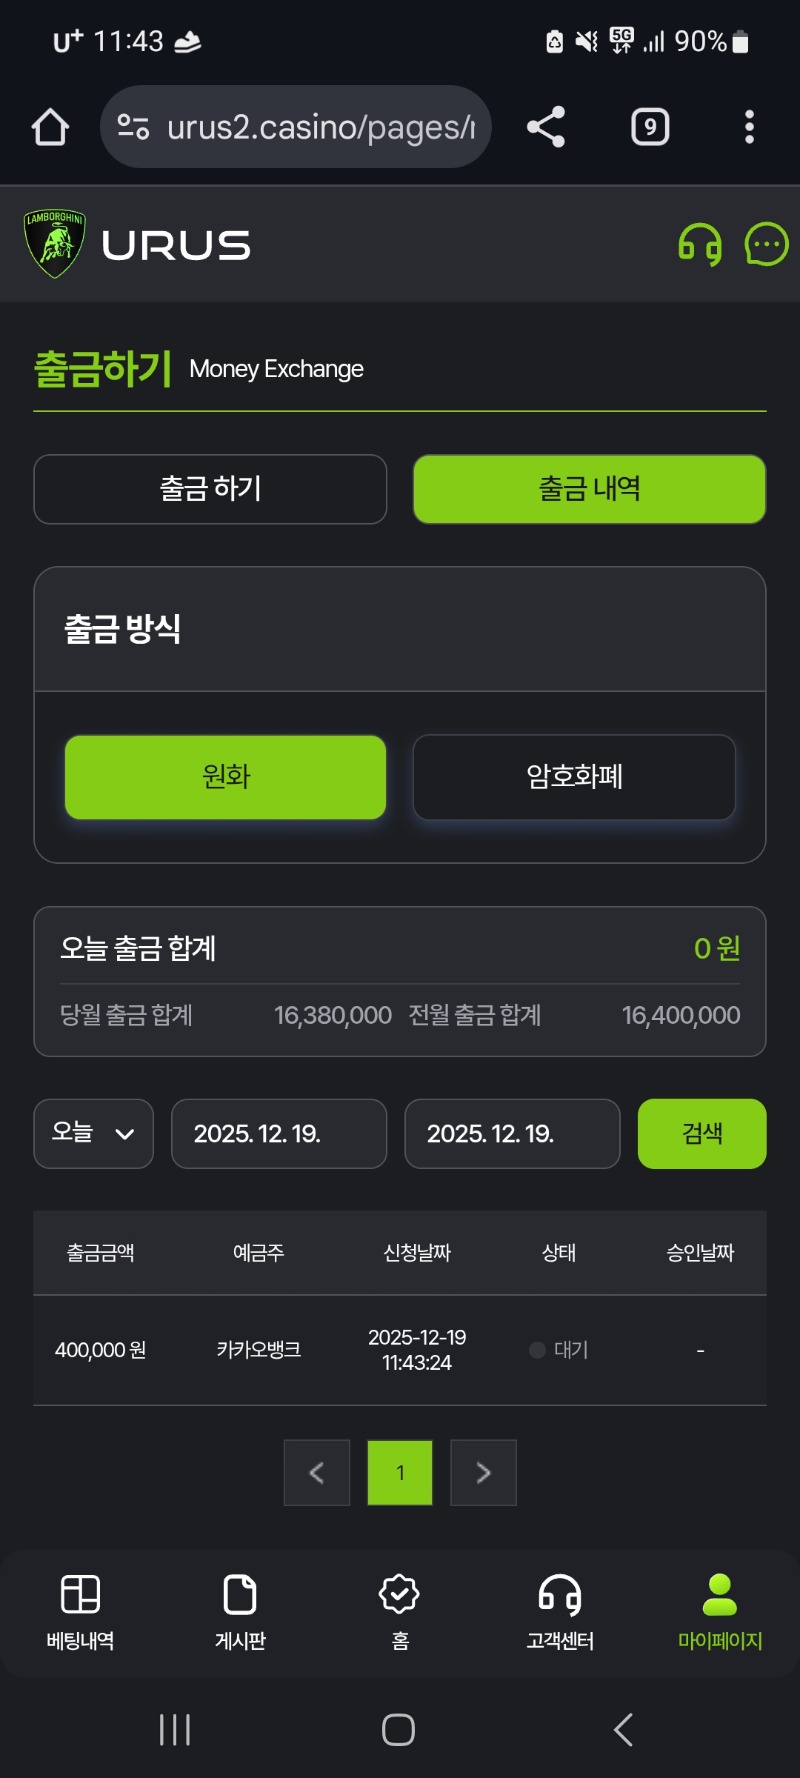Expand the 오늘 period dropdown
Screen dimensions: 800x1778
(x=93, y=1133)
